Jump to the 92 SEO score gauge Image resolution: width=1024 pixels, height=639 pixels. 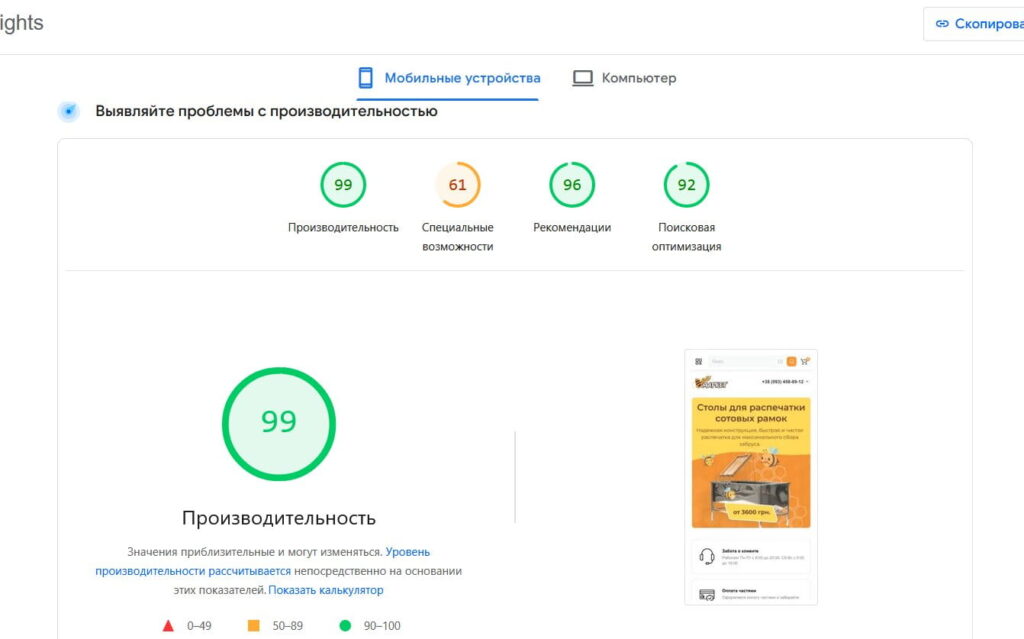pos(686,185)
